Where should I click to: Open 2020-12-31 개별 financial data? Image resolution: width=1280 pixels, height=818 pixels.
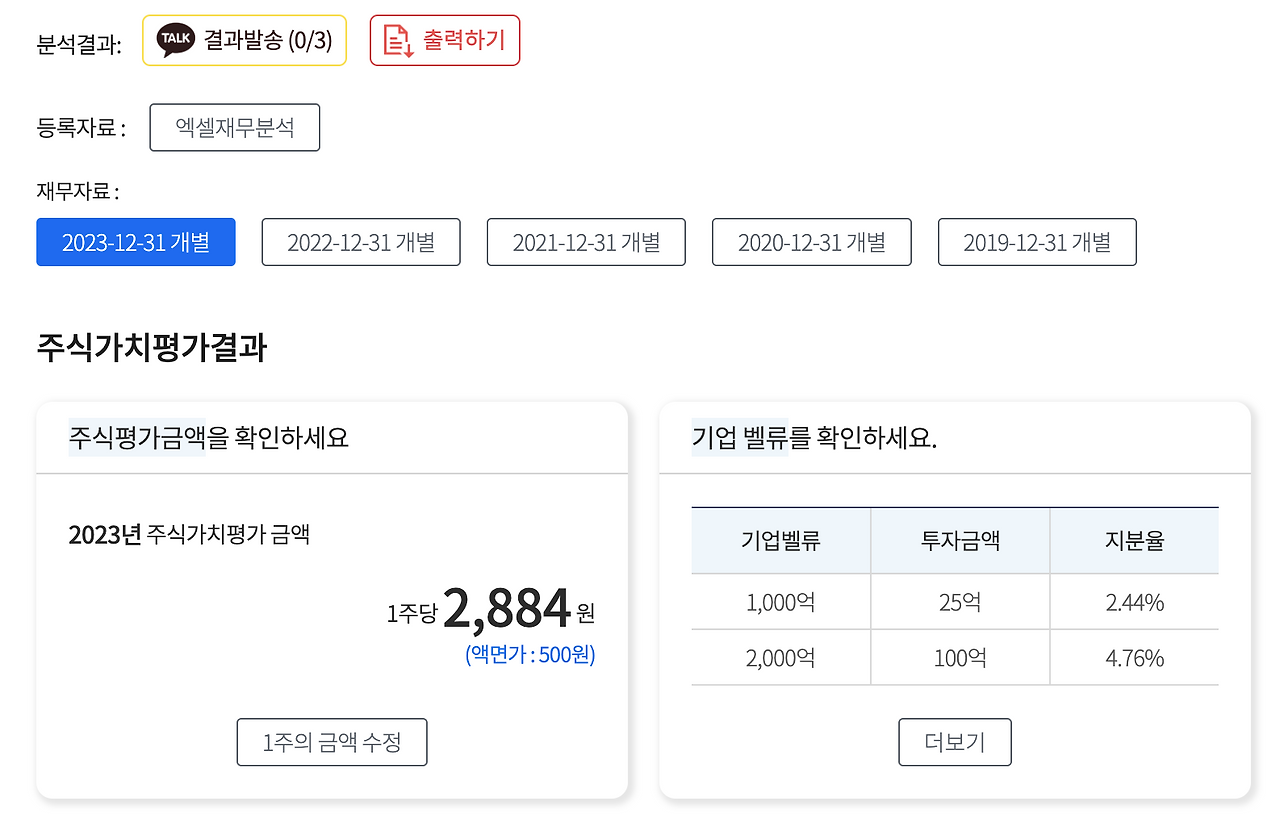(811, 241)
